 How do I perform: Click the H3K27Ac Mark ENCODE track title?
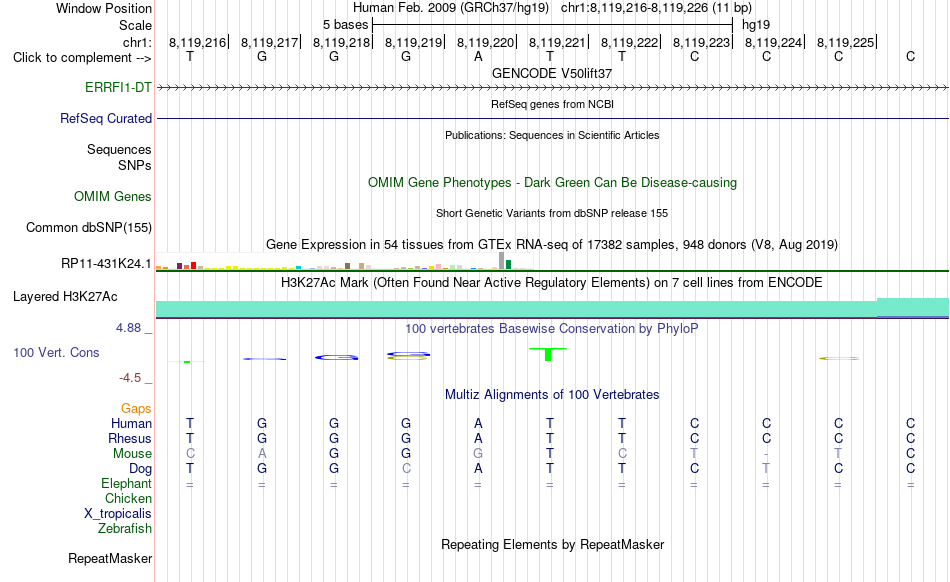click(552, 282)
